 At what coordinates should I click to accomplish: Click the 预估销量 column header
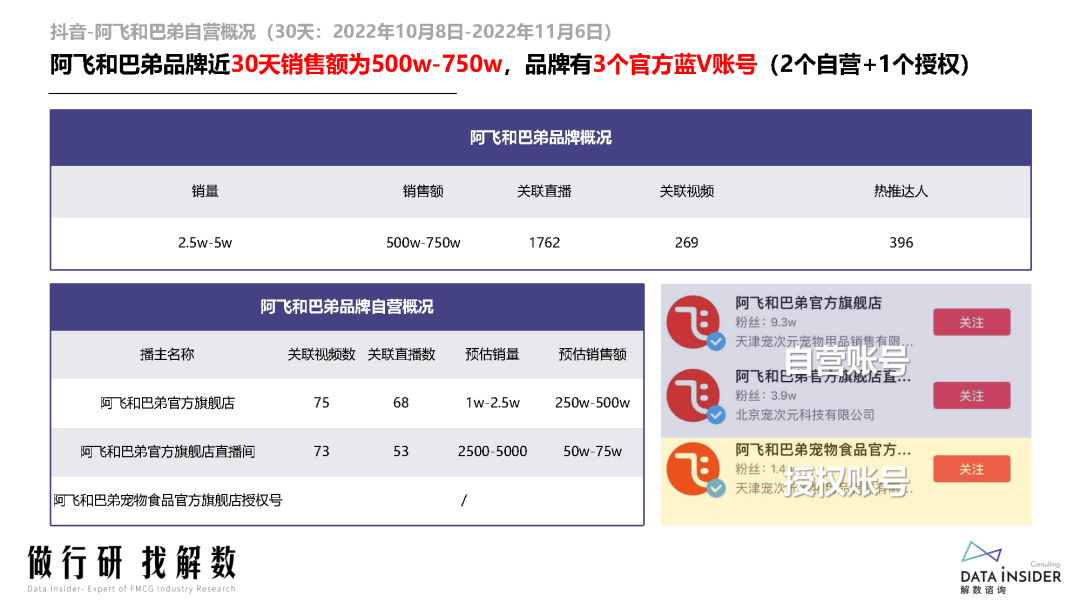point(492,355)
